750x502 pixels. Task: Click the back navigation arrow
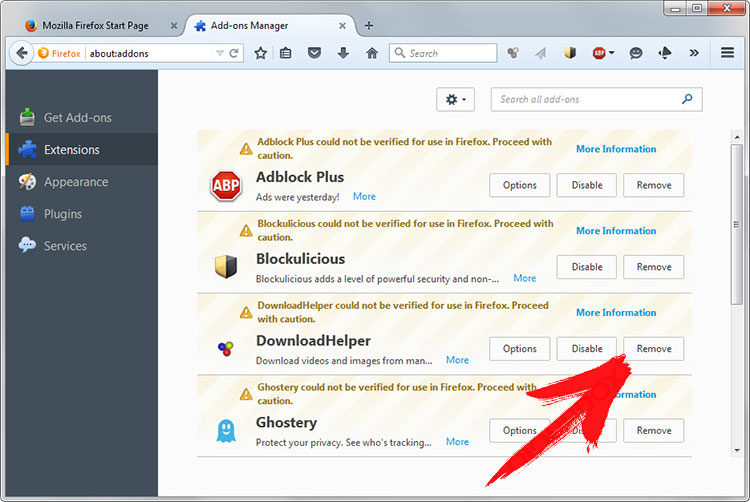pyautogui.click(x=21, y=53)
